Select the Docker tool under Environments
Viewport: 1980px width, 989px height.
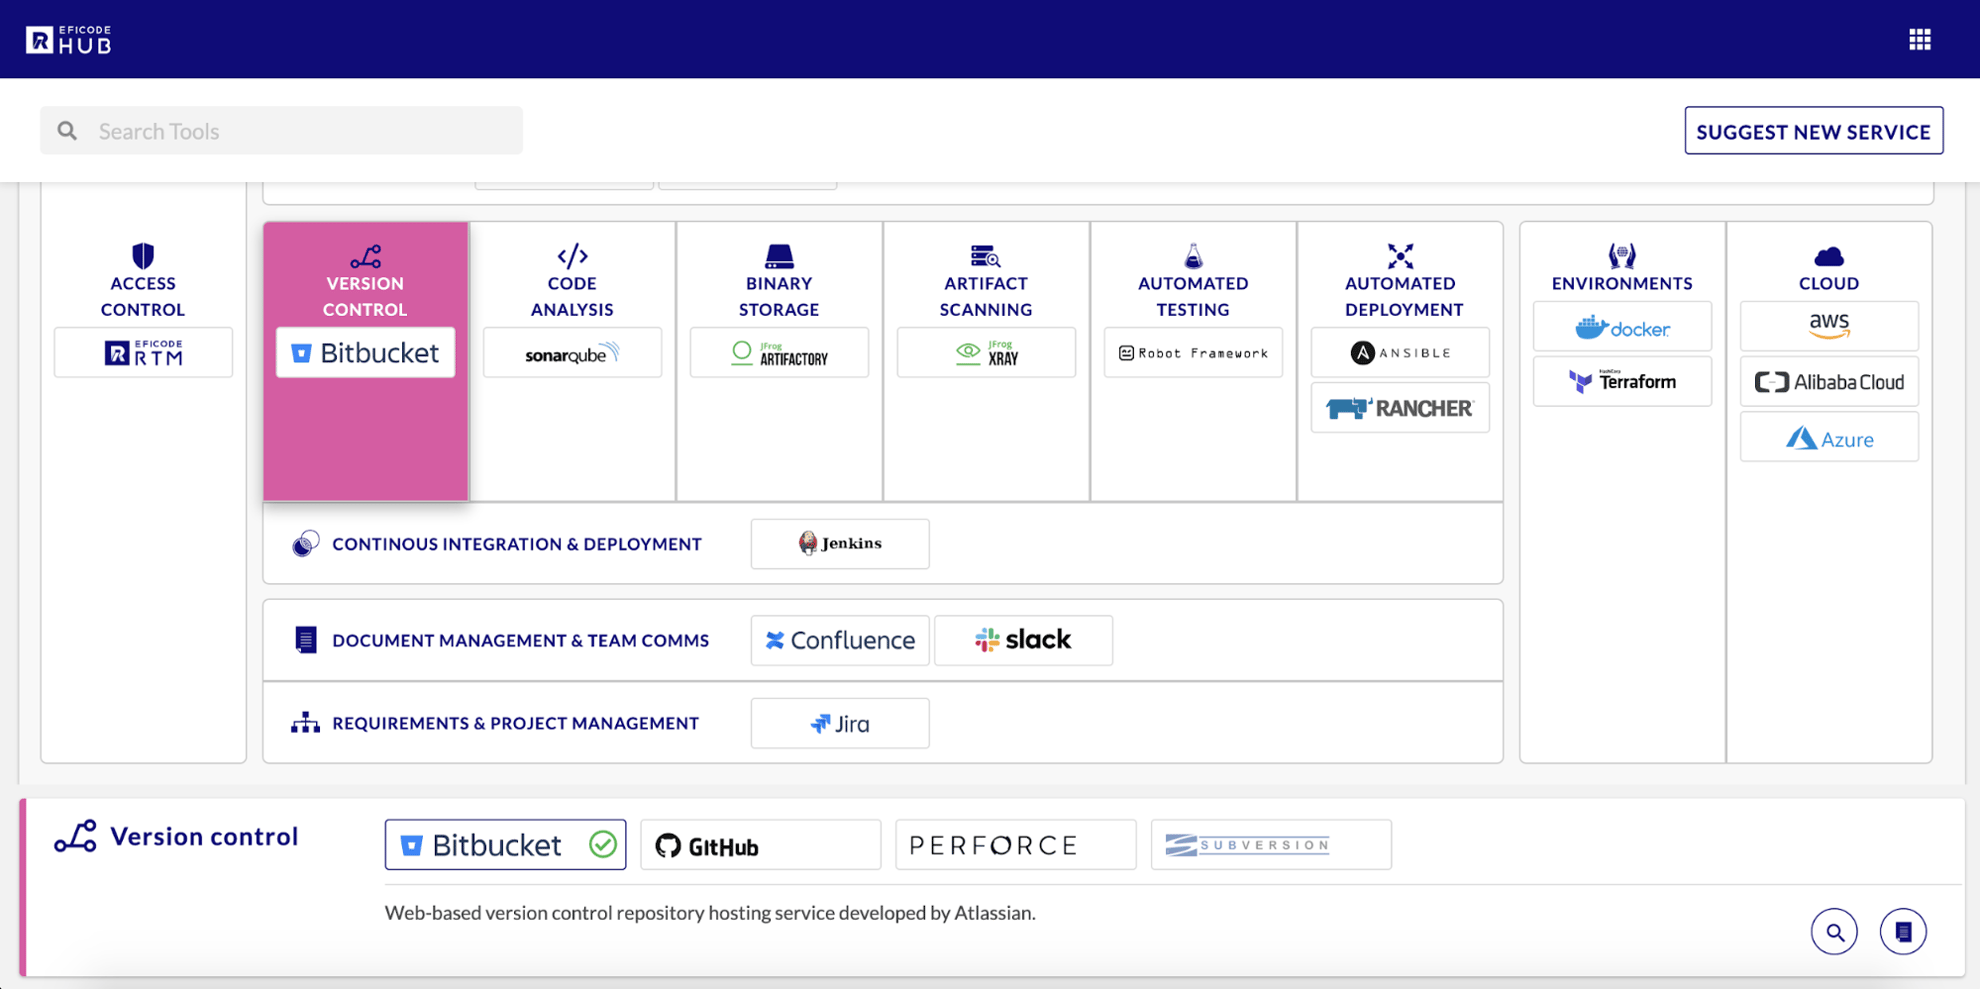[1621, 326]
